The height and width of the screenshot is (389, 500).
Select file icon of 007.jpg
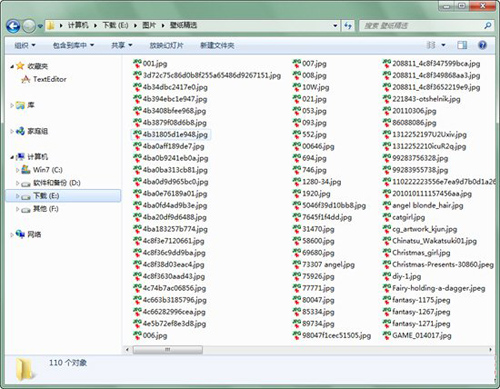pyautogui.click(x=297, y=63)
